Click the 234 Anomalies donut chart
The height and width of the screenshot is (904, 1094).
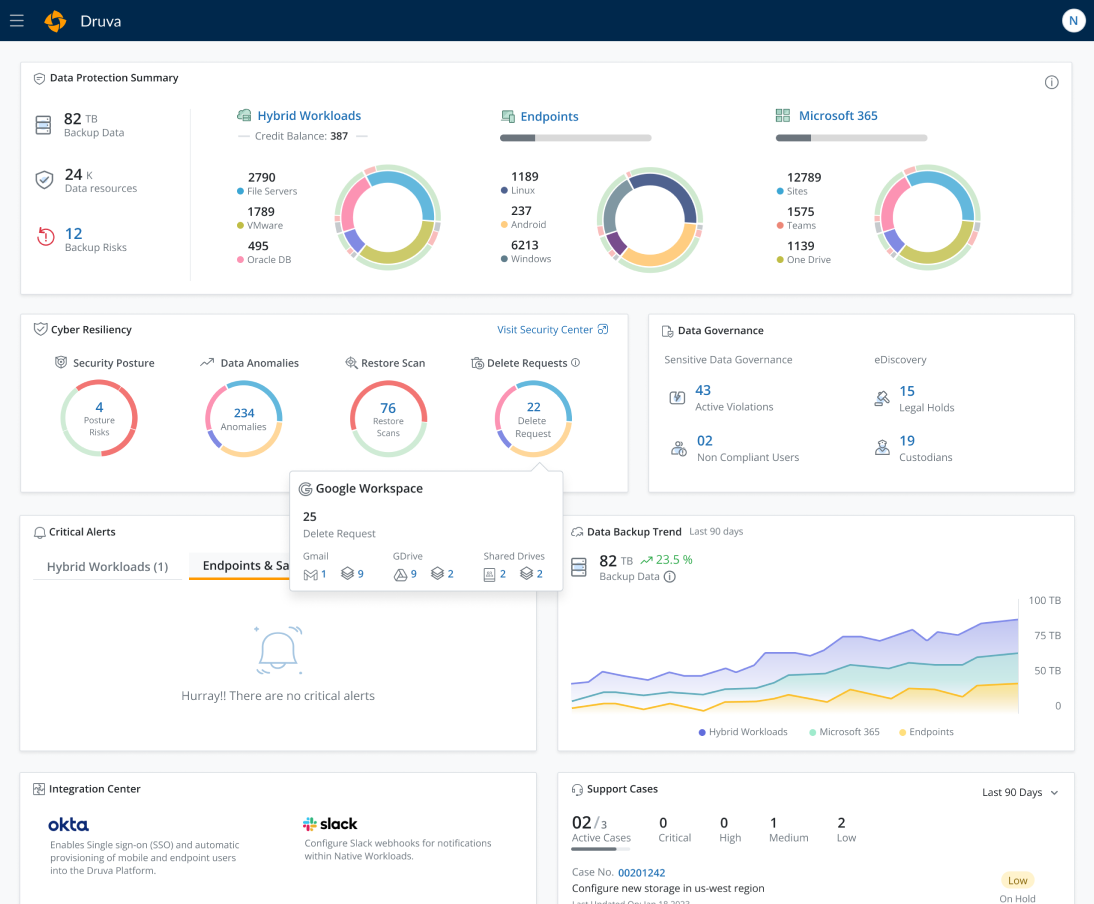click(x=244, y=419)
